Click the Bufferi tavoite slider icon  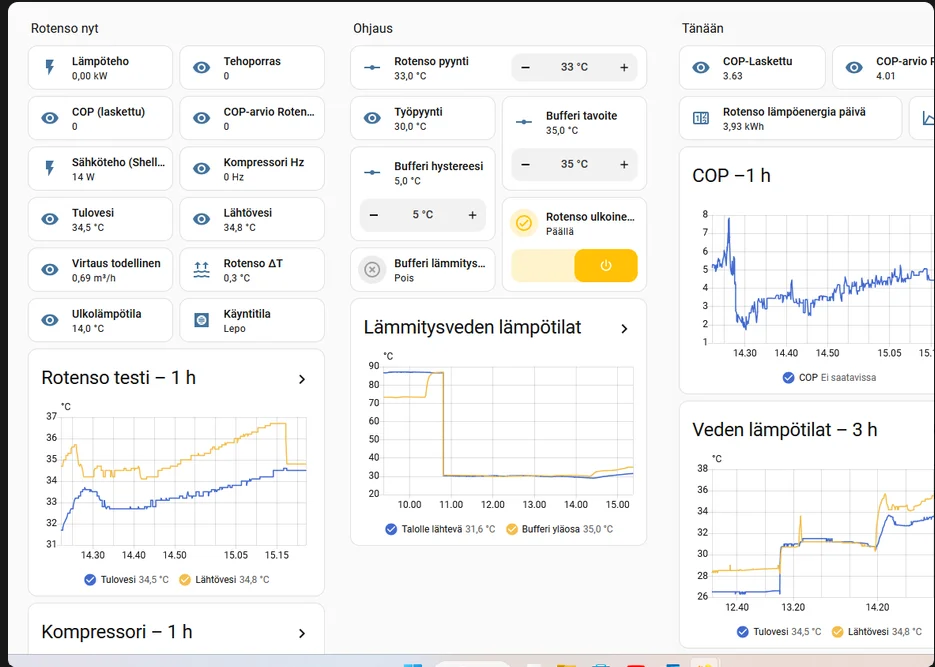click(x=524, y=122)
